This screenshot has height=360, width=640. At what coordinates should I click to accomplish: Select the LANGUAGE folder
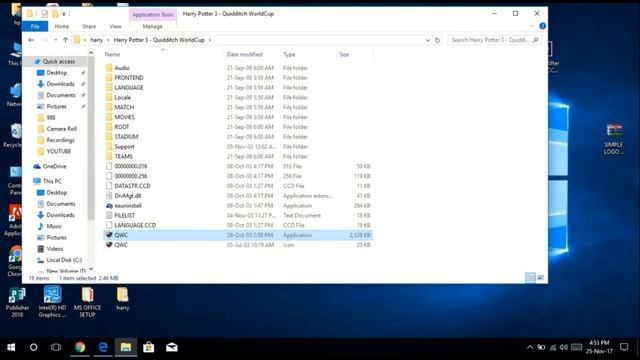pyautogui.click(x=129, y=87)
